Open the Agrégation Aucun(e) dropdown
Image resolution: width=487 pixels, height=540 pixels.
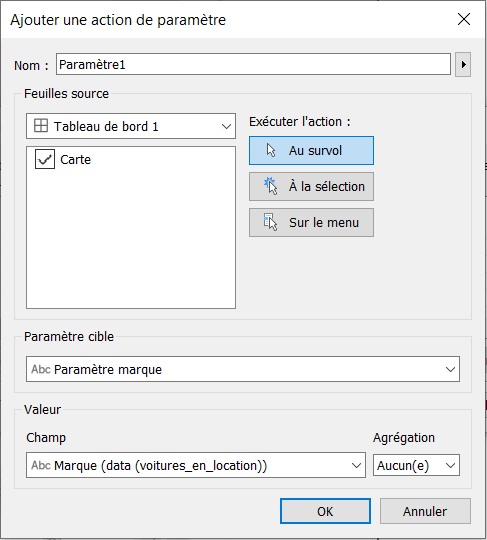point(416,465)
